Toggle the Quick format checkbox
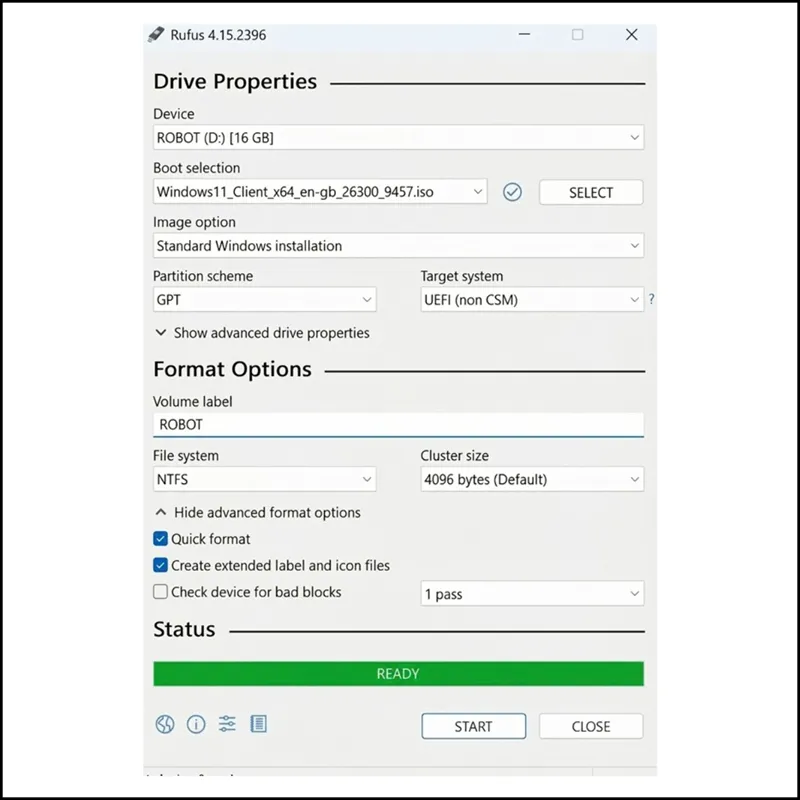800x800 pixels. coord(160,539)
